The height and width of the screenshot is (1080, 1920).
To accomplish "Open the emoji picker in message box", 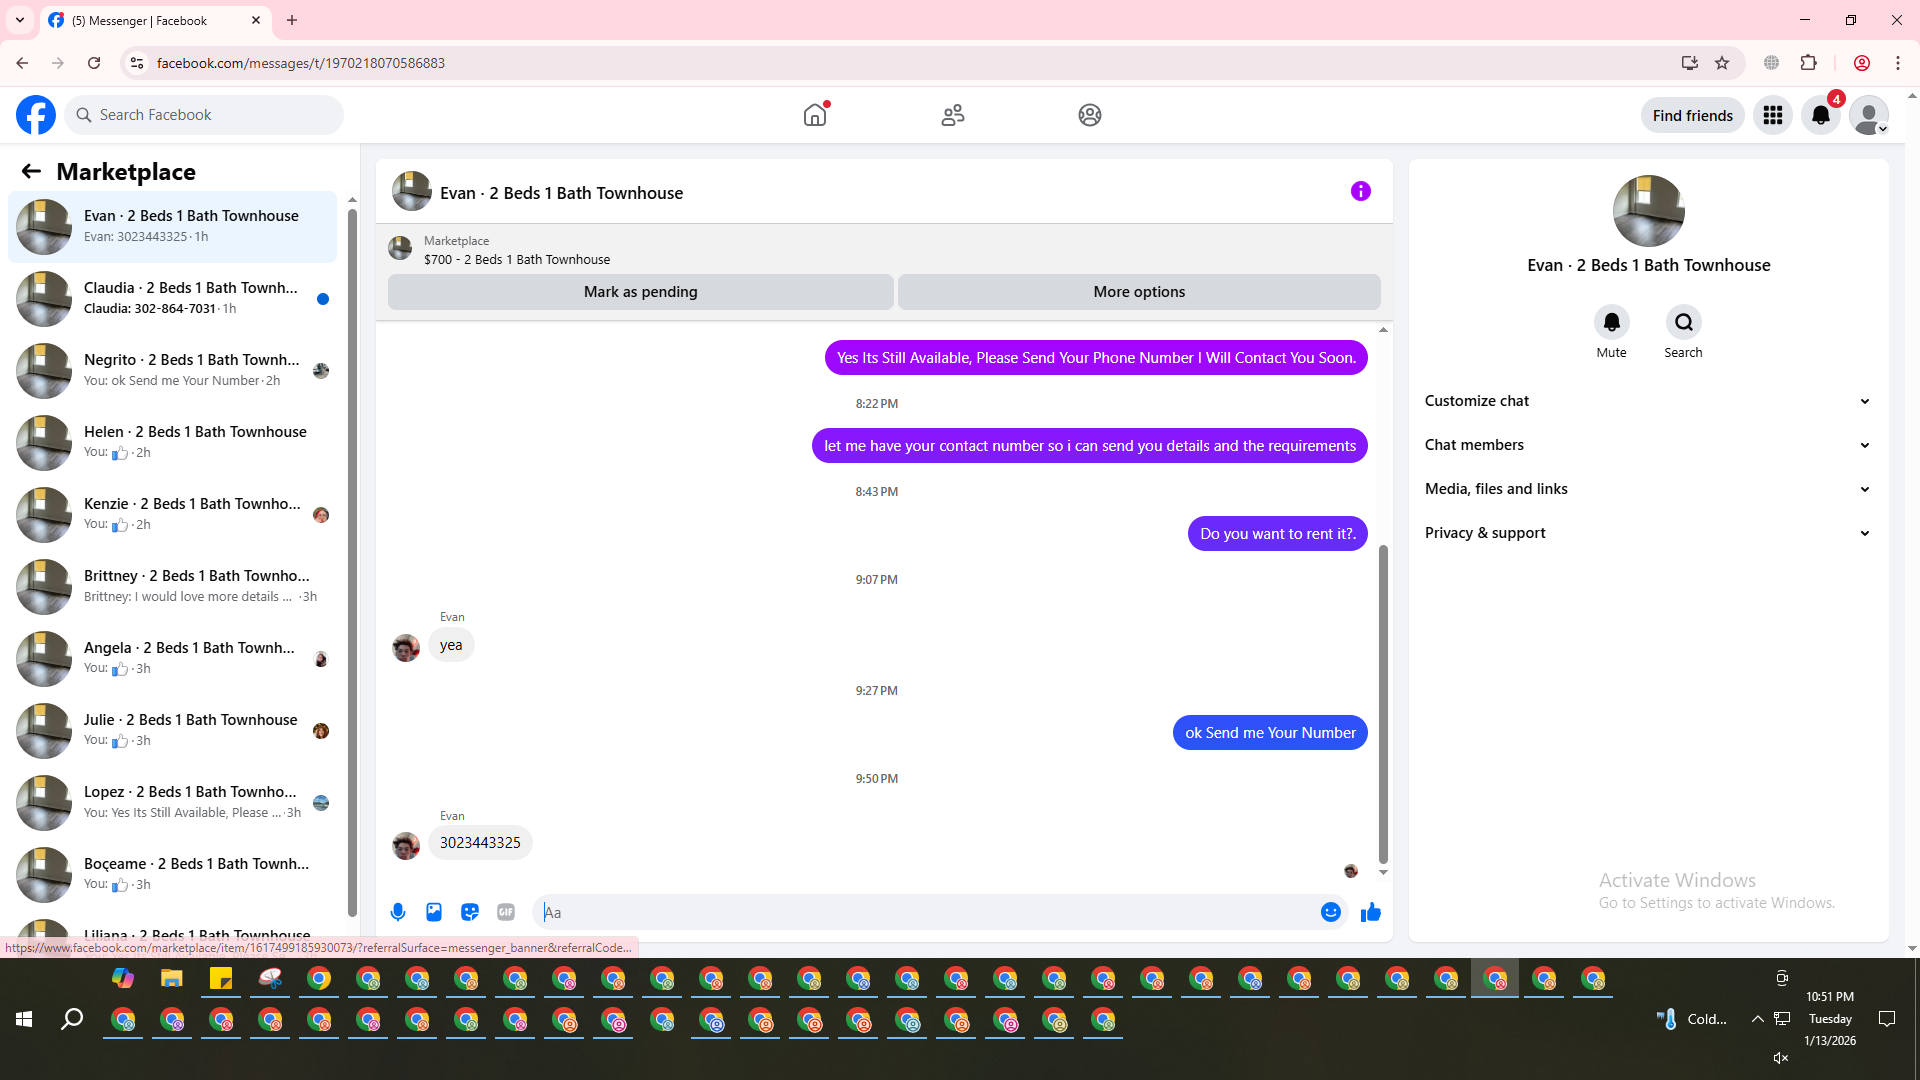I will 1330,912.
